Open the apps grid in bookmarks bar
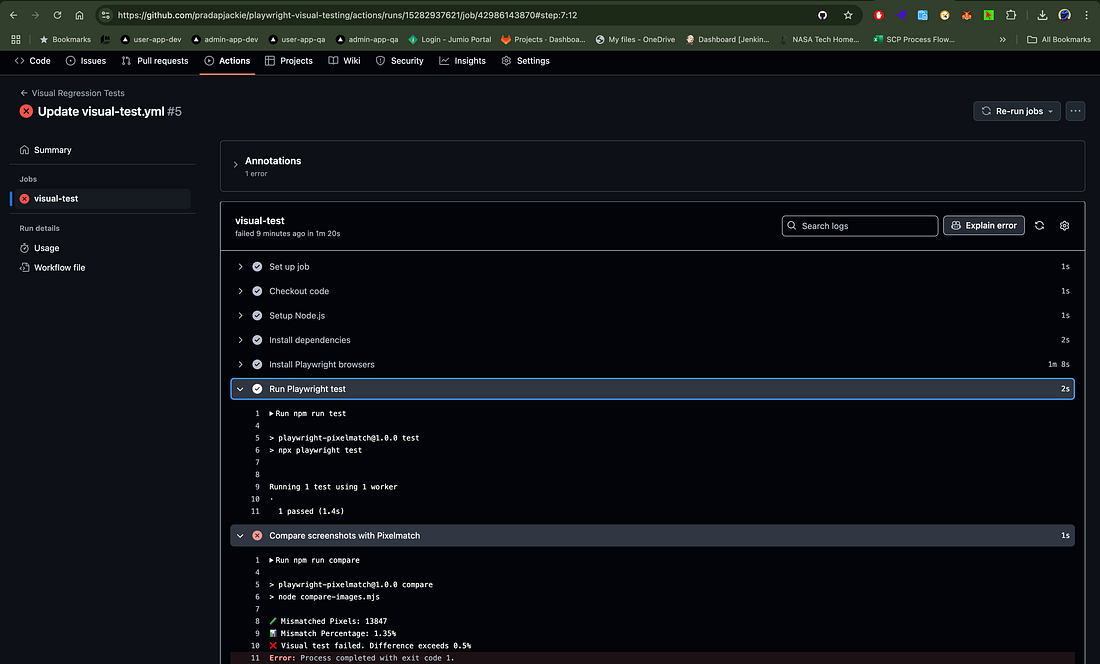The image size is (1100, 664). 15,39
